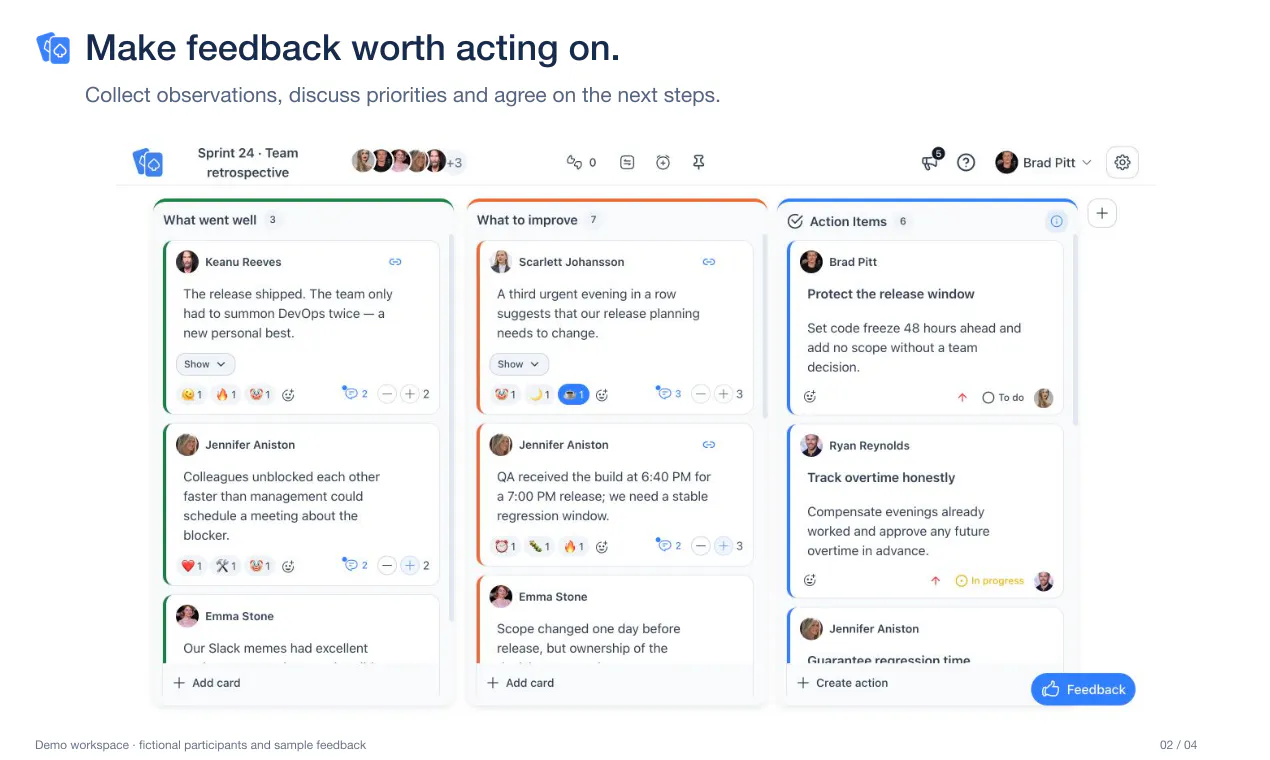Expand Show on Keanu Reeves' card
1270x760 pixels.
pos(206,364)
